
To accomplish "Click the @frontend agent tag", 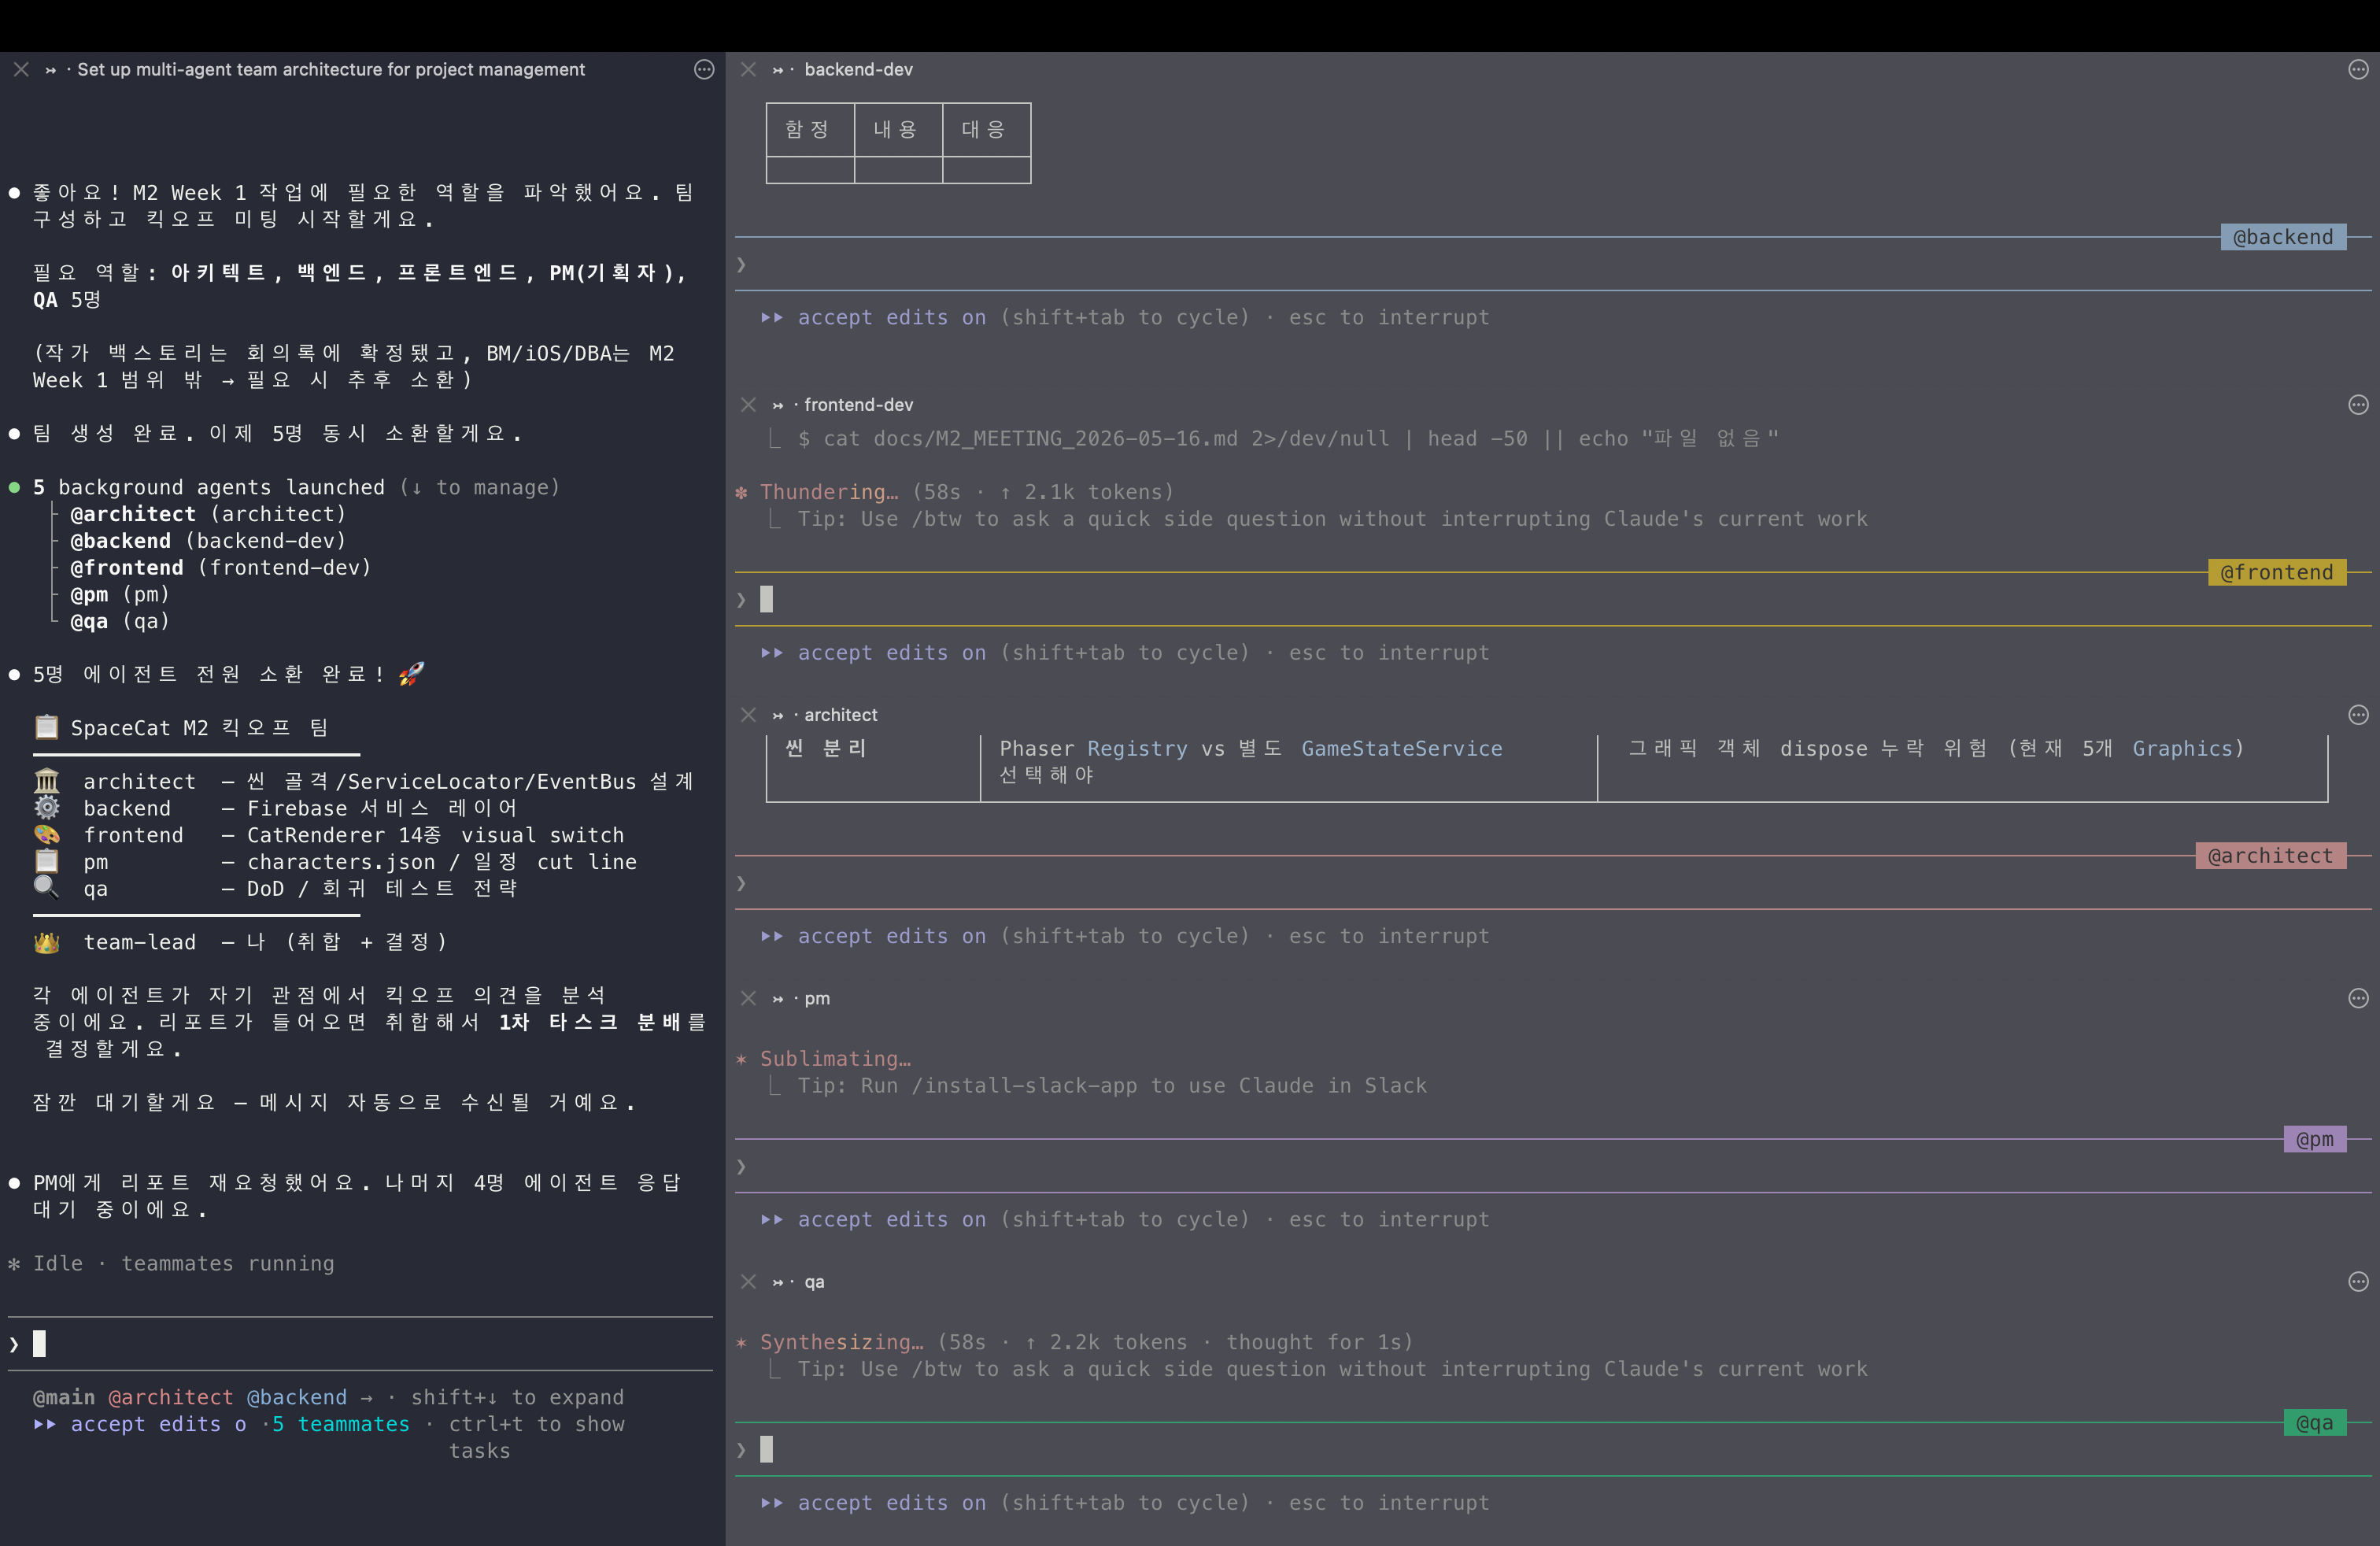I will click(x=2277, y=572).
